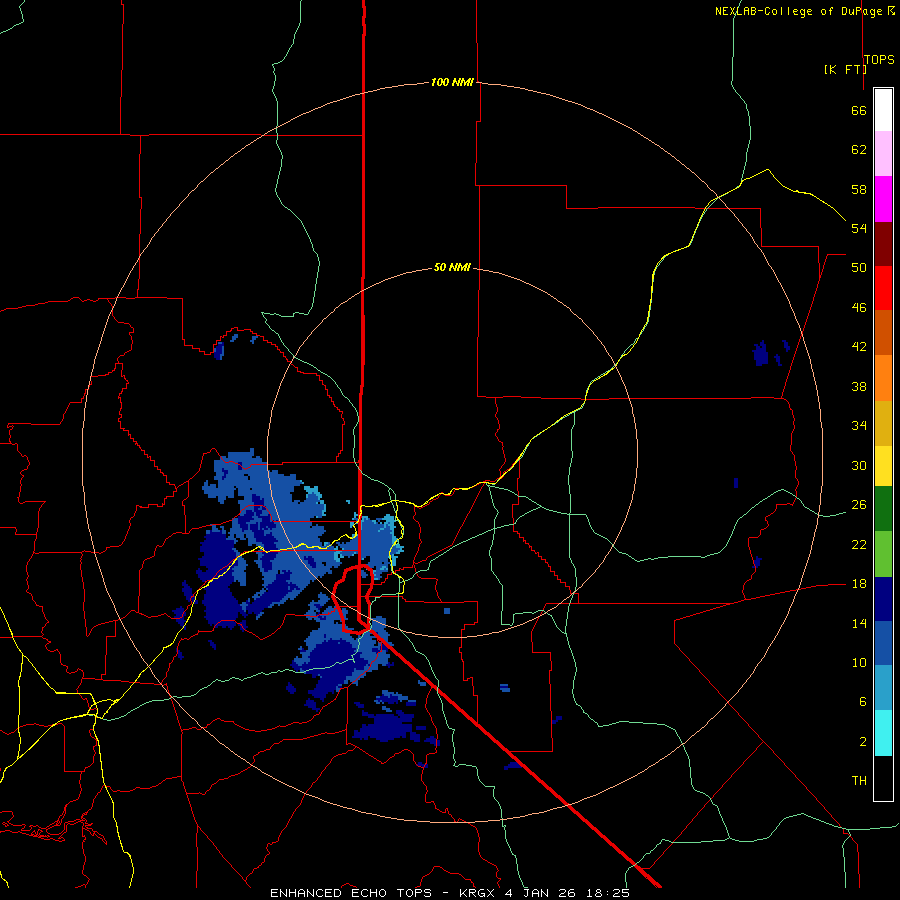Select the dark red legend swatch
This screenshot has width=900, height=900.
[883, 243]
